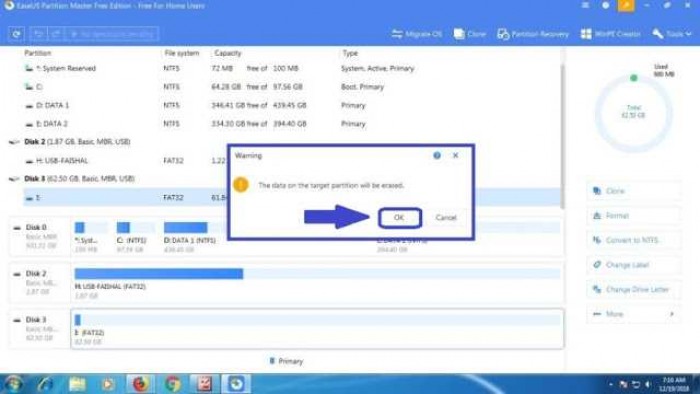Screen dimensions: 700x394
Task: Open the Clone tool in top toolbar
Action: pyautogui.click(x=470, y=34)
